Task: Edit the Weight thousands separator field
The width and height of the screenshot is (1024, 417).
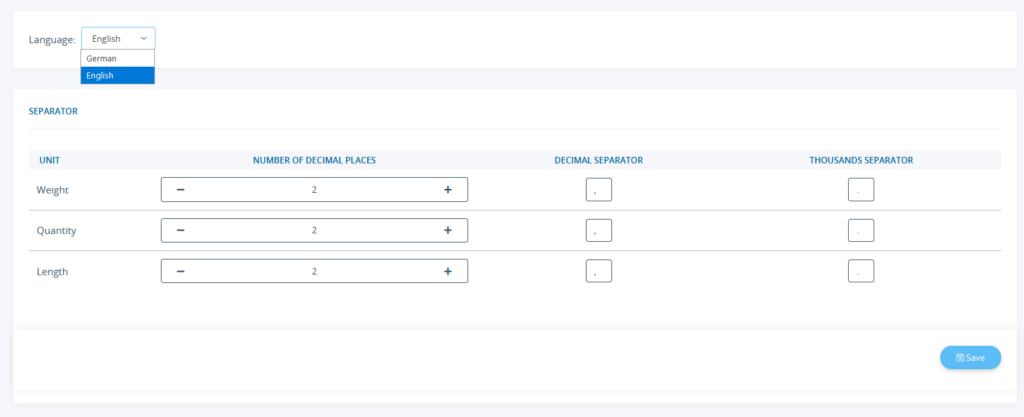Action: click(x=861, y=190)
